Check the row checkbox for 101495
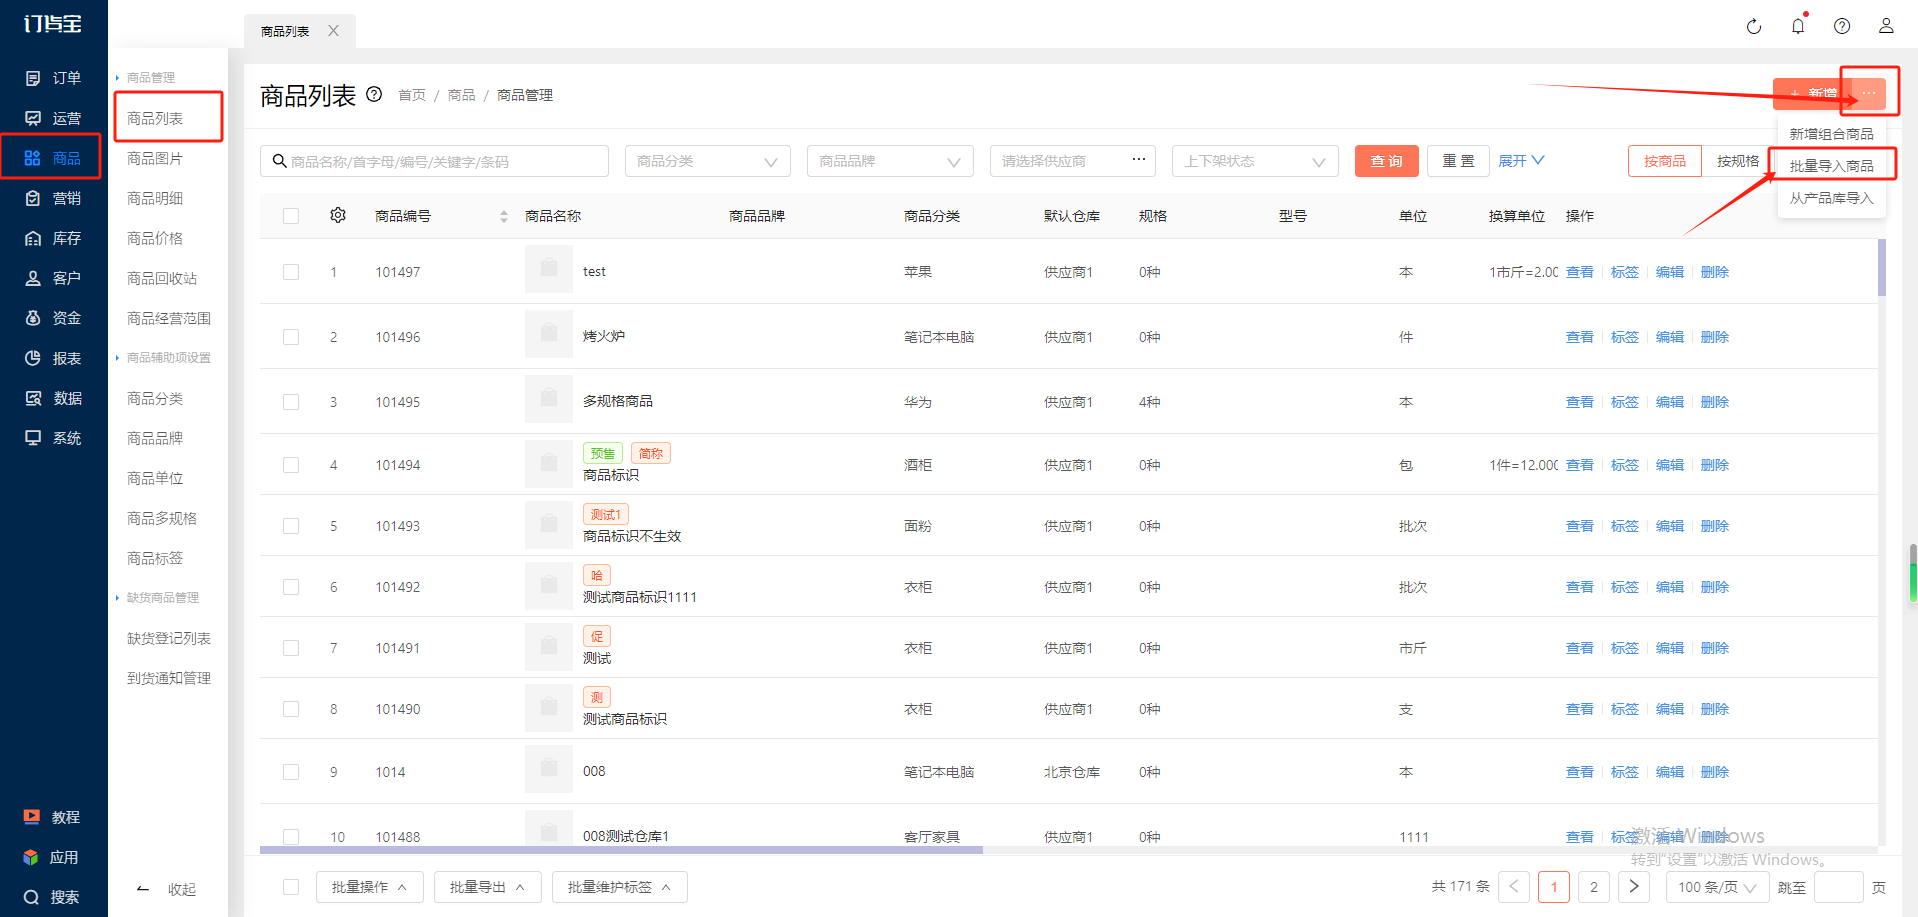Screen dimensions: 1918x917 pyautogui.click(x=291, y=402)
